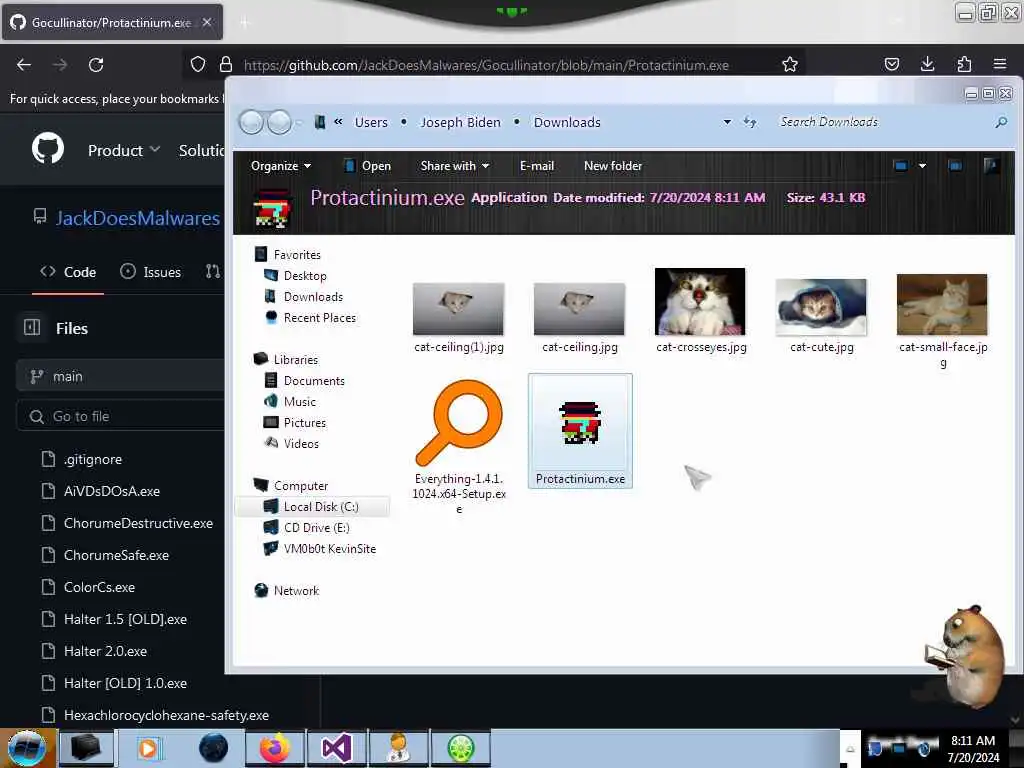The height and width of the screenshot is (768, 1024).
Task: Select Documents under Libraries
Action: point(314,381)
